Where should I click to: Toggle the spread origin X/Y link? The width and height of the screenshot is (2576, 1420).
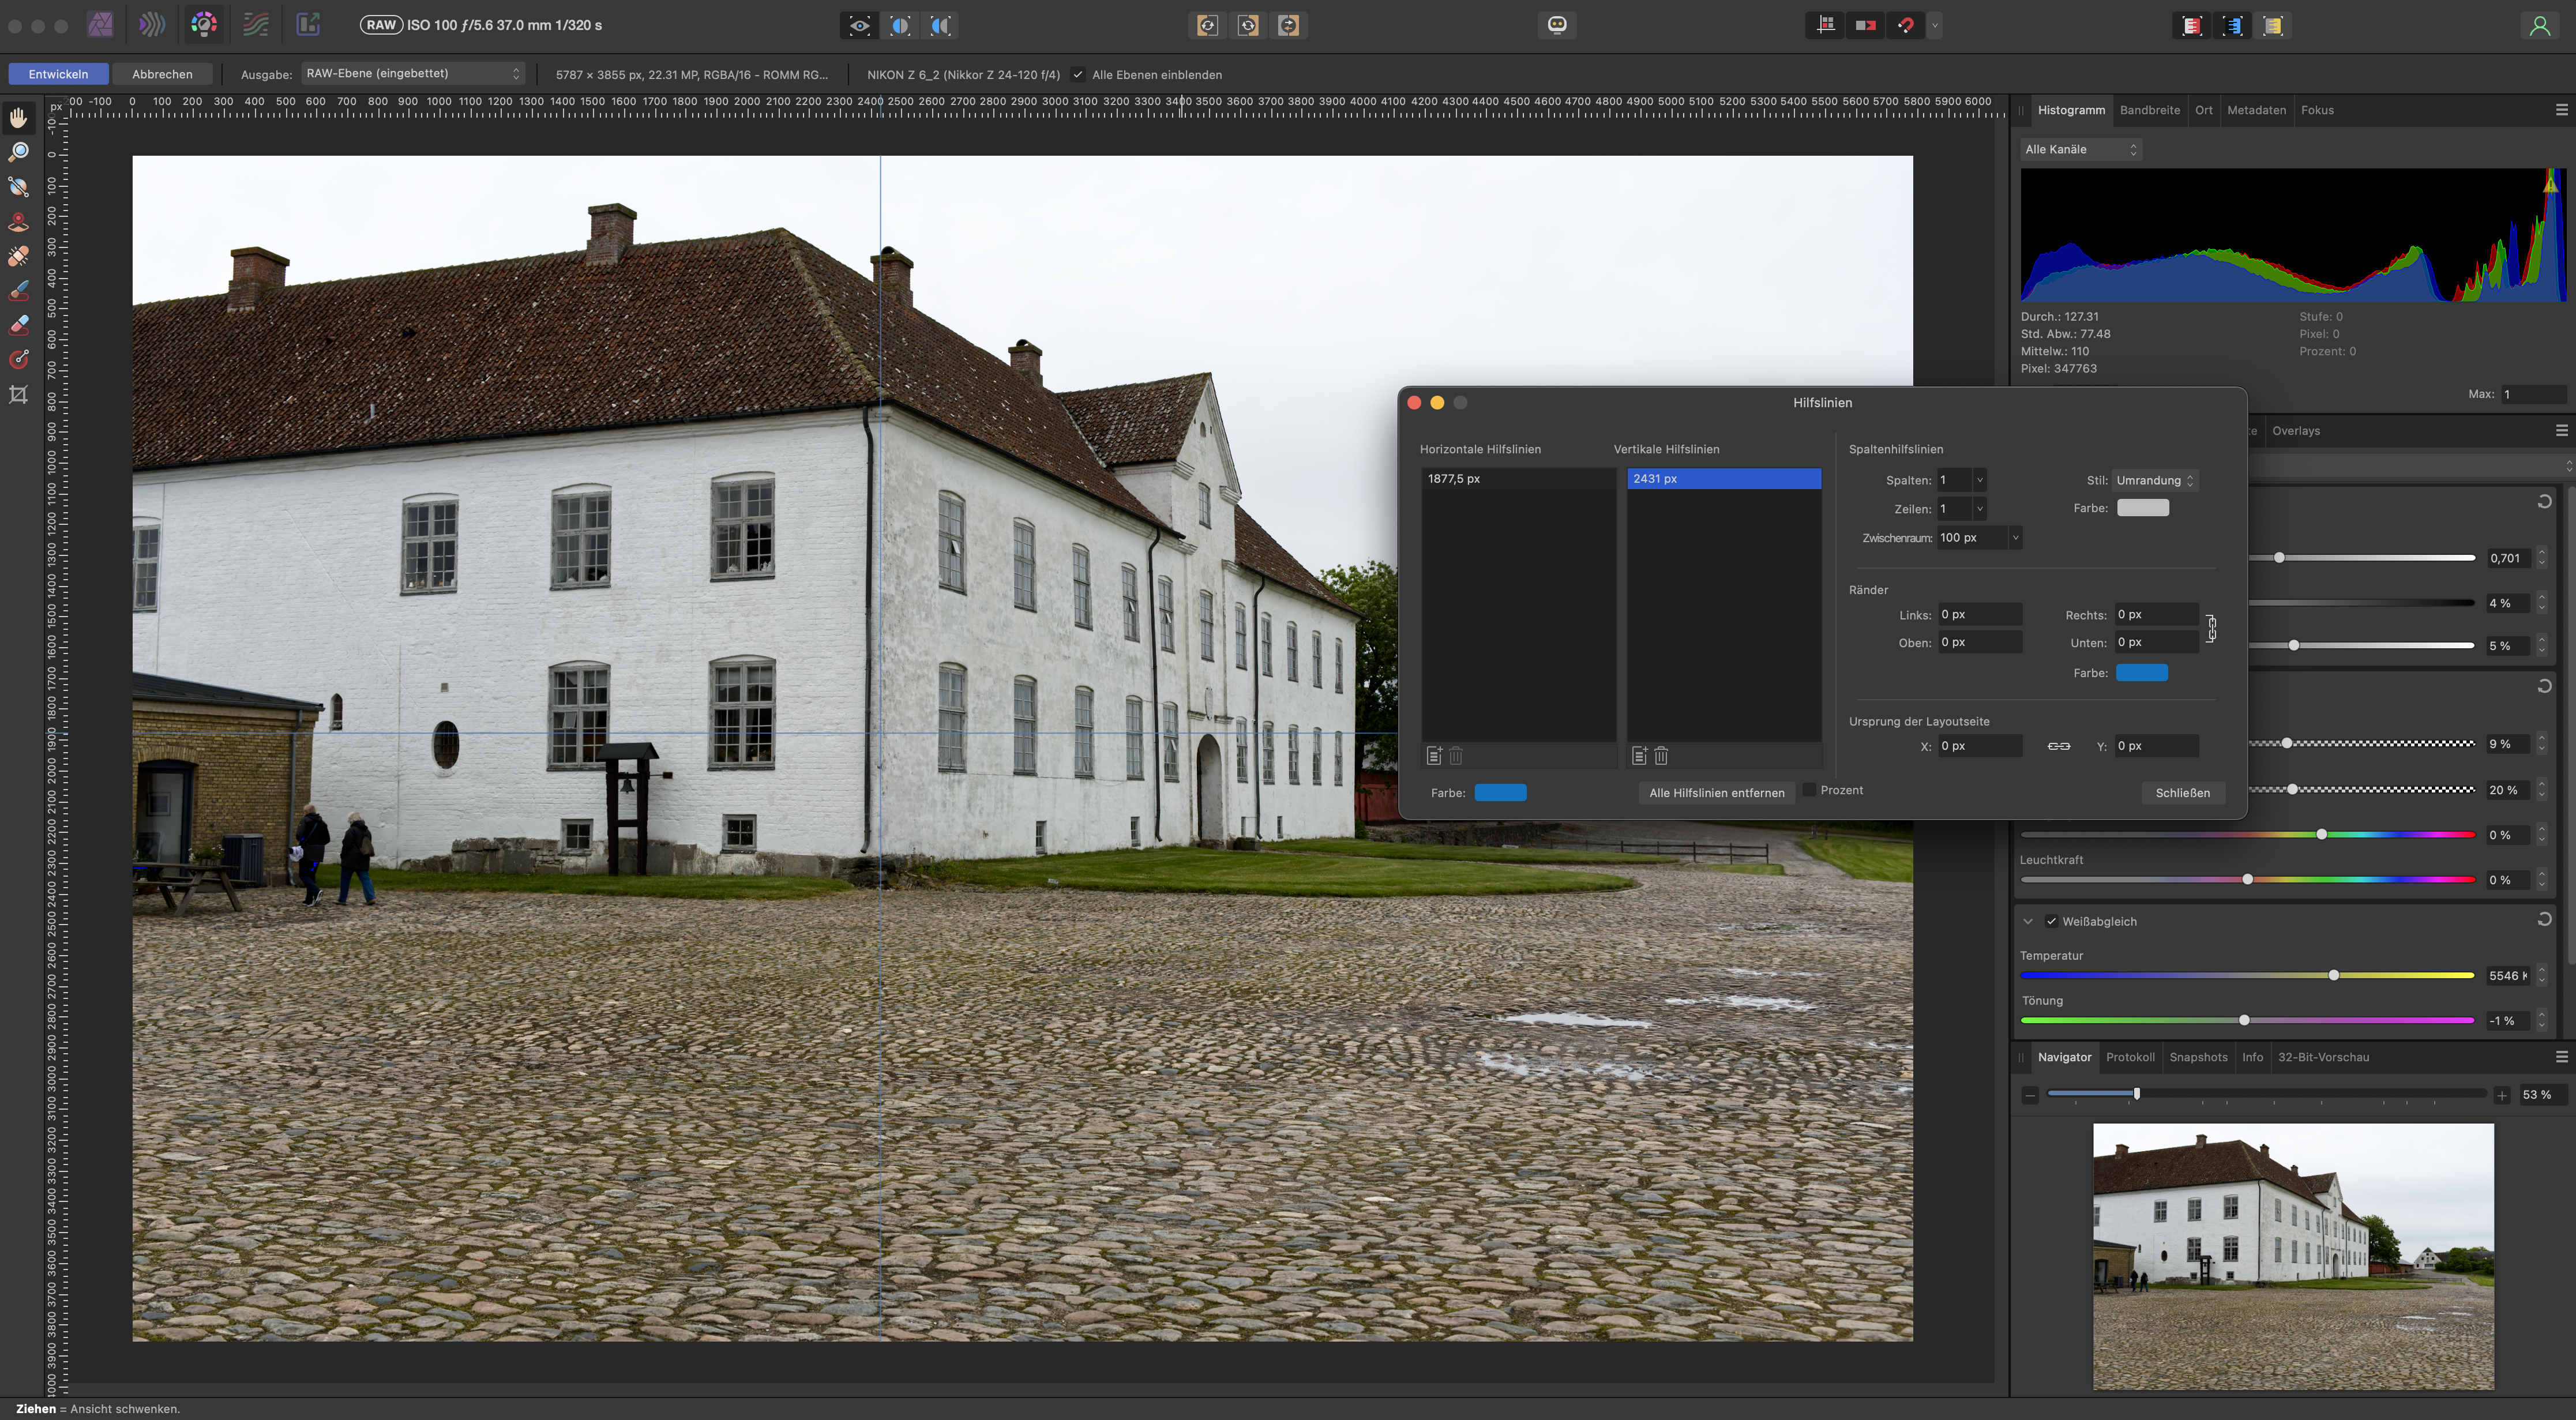(x=2059, y=746)
